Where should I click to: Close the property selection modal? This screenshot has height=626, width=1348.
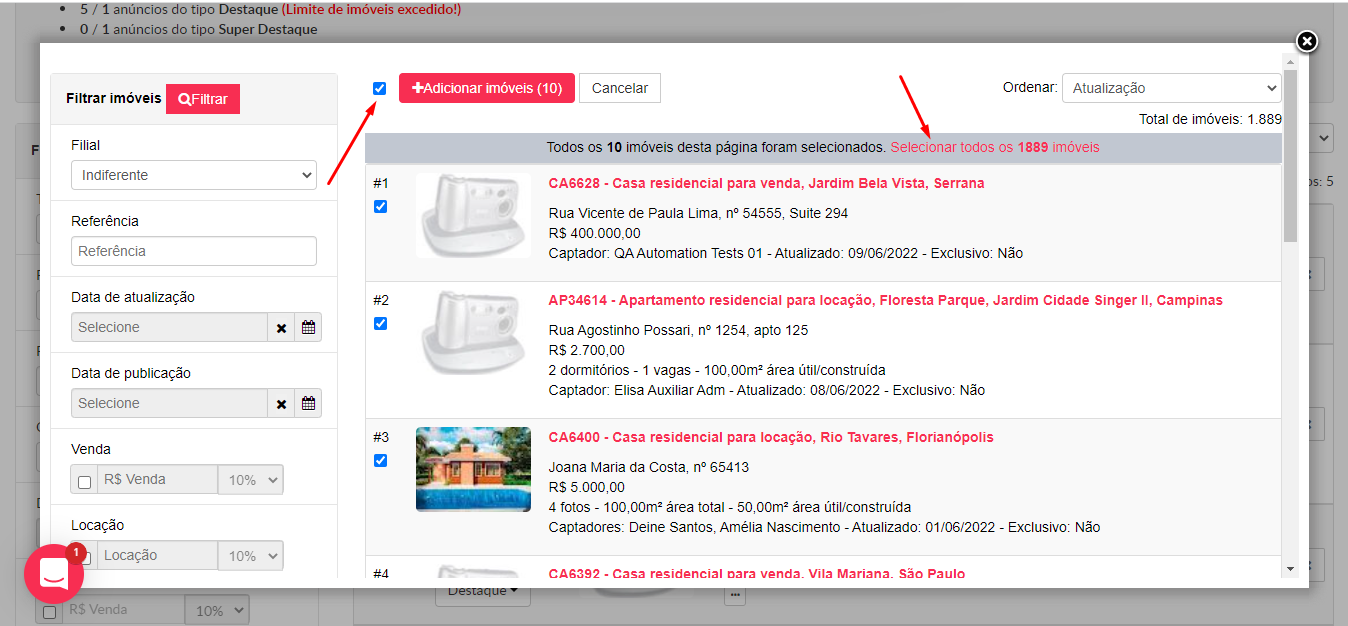[x=1307, y=41]
